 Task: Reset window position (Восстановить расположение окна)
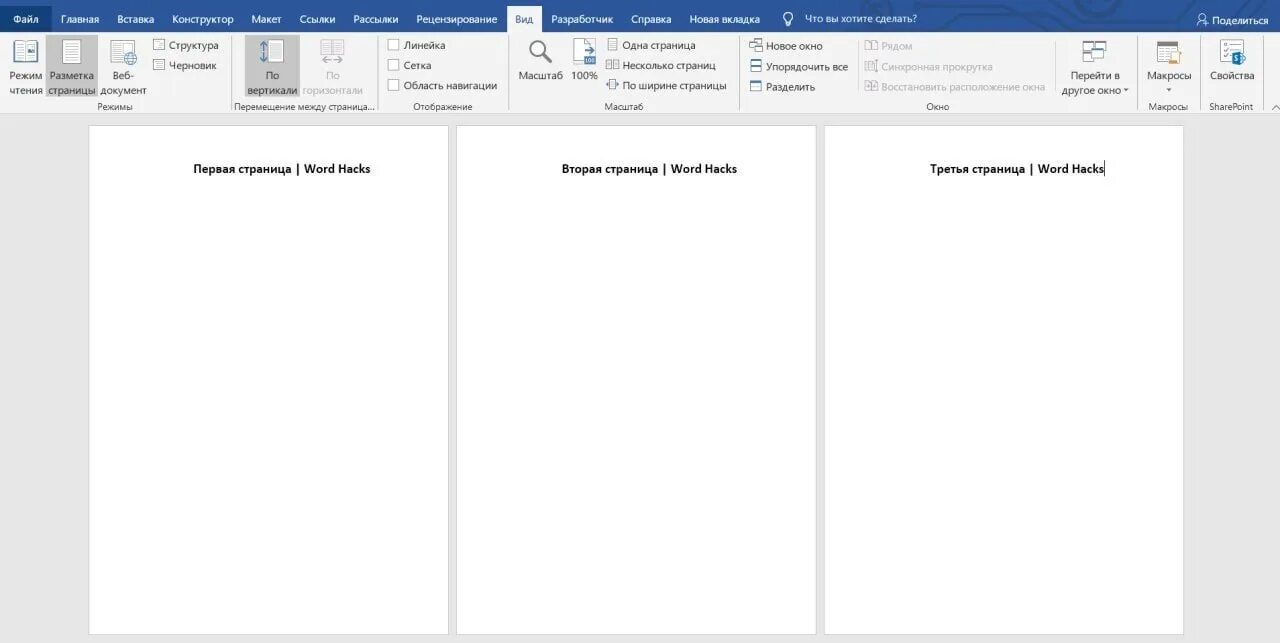coord(955,86)
